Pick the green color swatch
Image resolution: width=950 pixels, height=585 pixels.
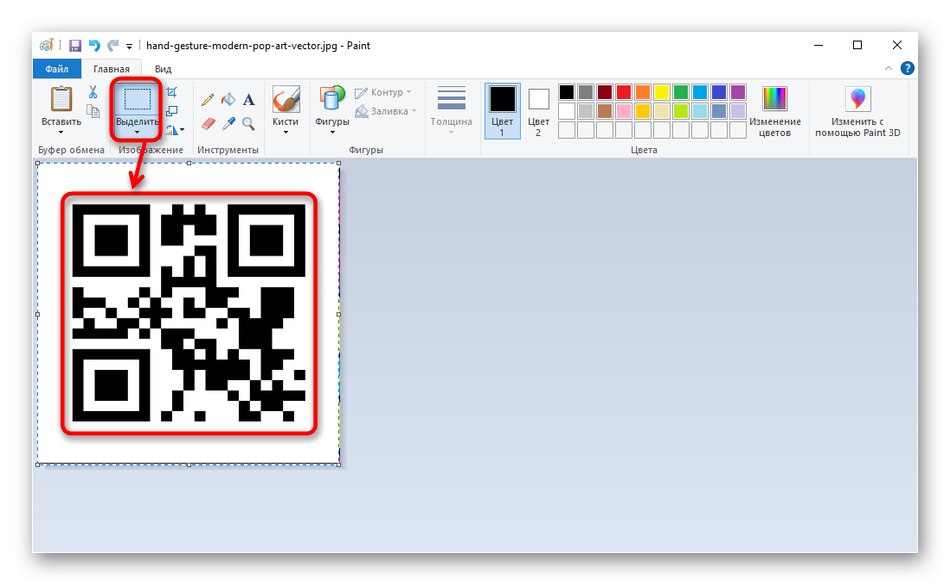(681, 92)
